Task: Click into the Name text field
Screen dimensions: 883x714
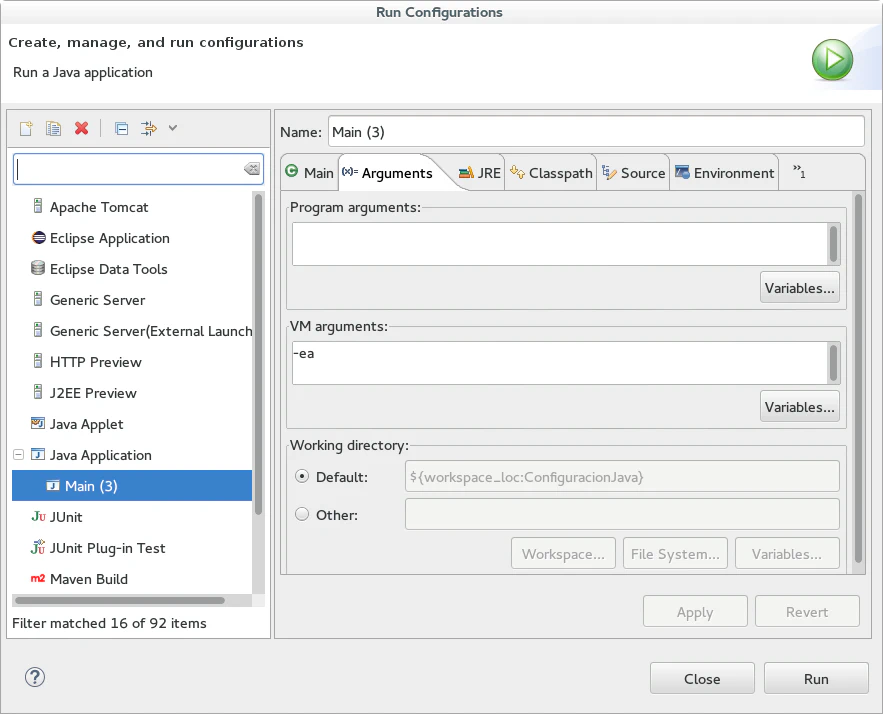Action: tap(595, 131)
